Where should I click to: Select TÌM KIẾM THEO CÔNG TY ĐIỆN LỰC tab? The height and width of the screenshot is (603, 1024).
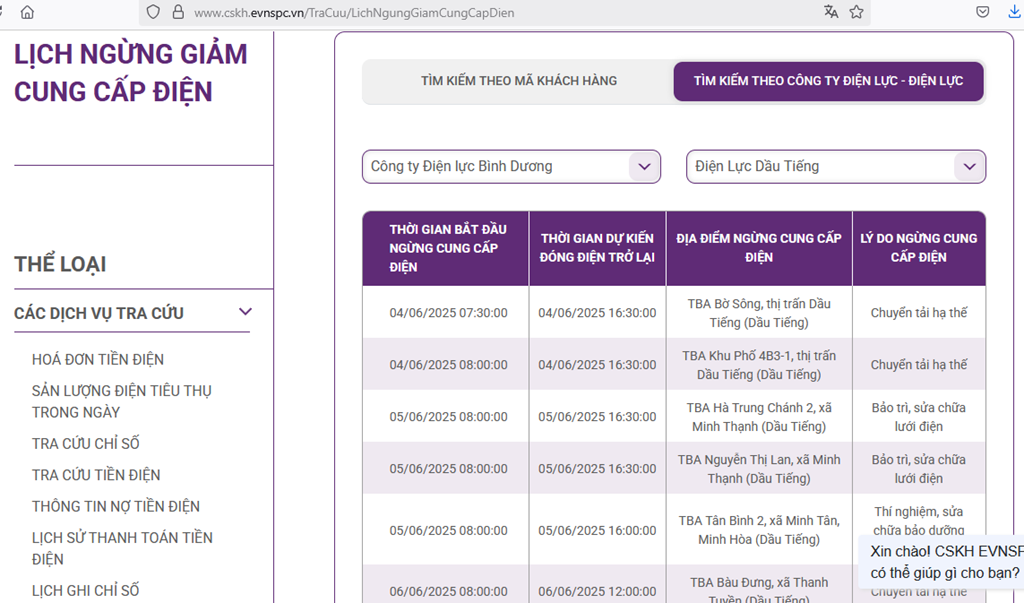828,81
